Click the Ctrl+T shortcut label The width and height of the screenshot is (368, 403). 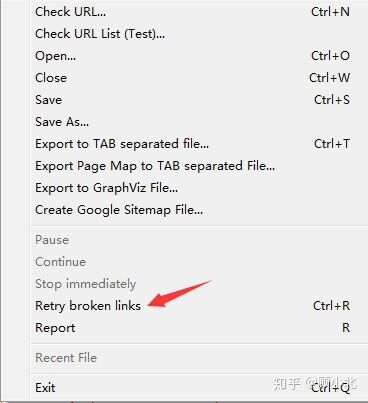pos(332,144)
